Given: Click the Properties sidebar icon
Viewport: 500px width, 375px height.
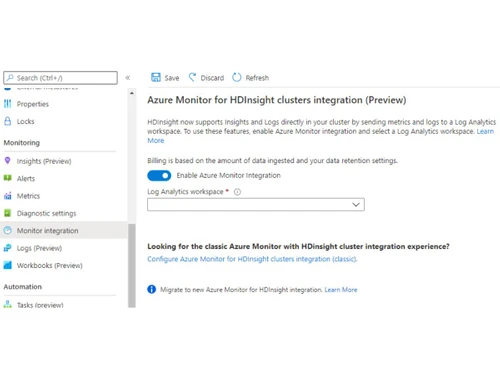Looking at the screenshot, I should [8, 104].
